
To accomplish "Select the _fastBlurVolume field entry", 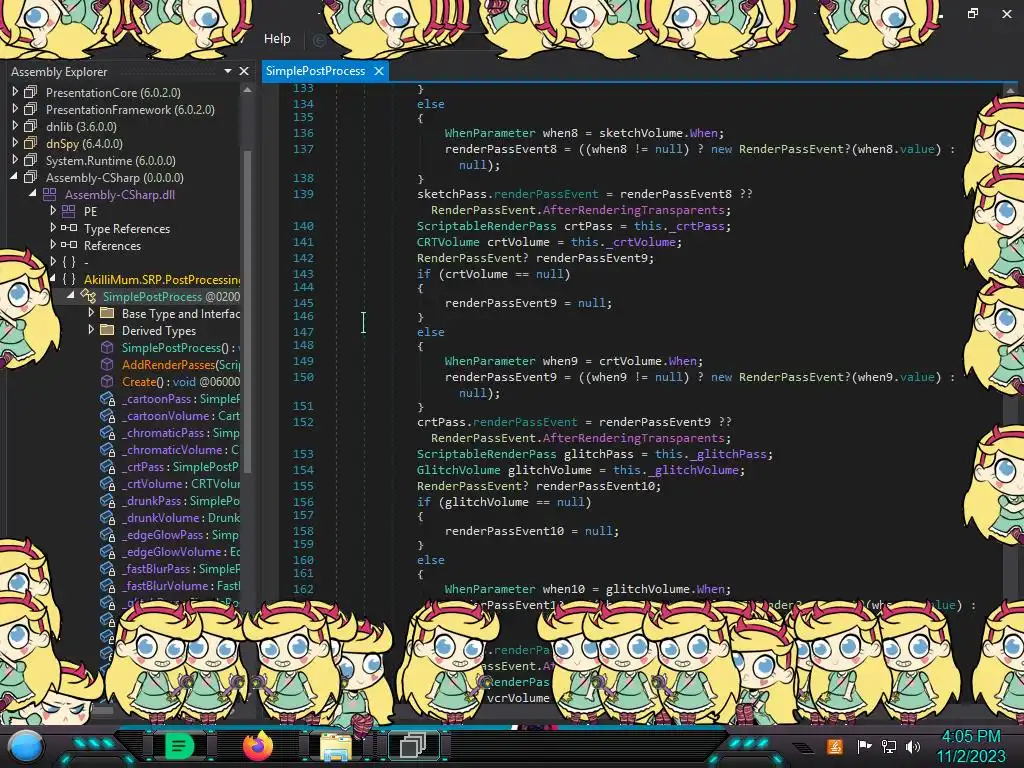I will tap(181, 585).
